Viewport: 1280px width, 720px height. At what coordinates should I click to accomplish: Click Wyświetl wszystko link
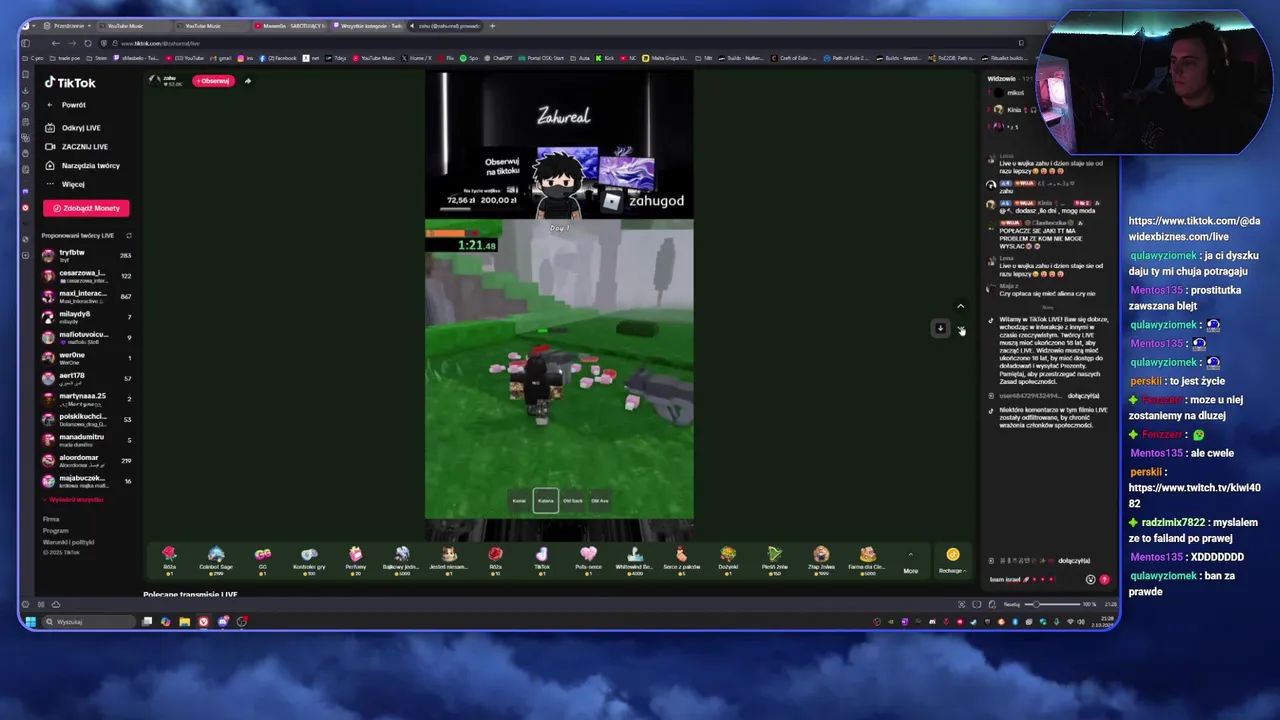click(74, 499)
